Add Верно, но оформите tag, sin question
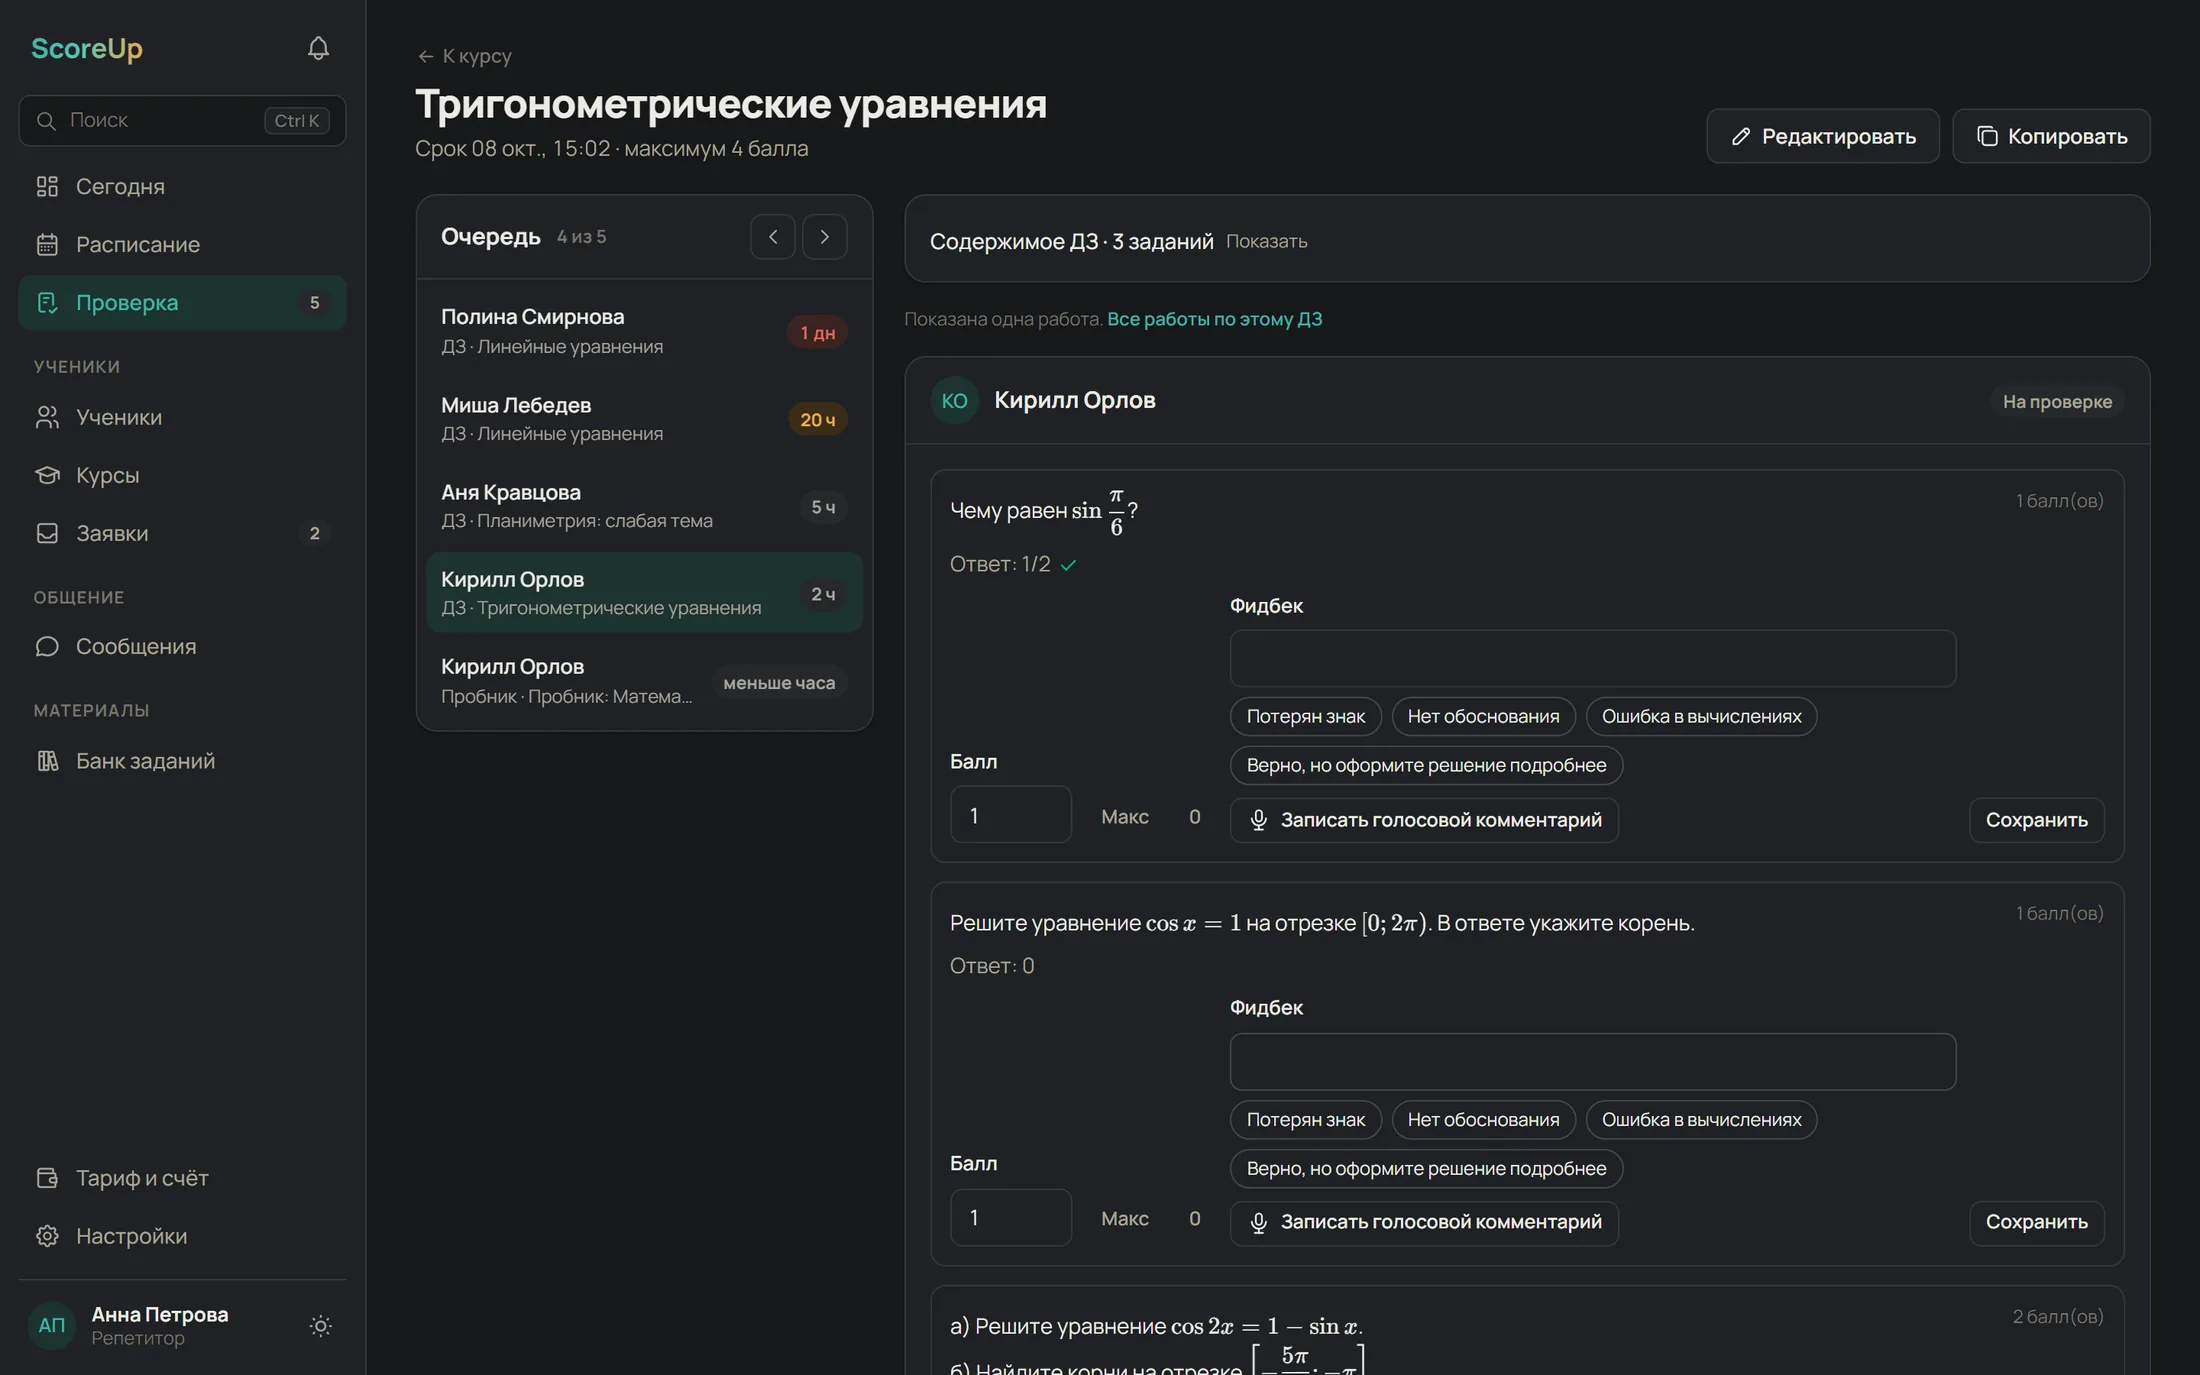This screenshot has width=2200, height=1375. pos(1426,765)
